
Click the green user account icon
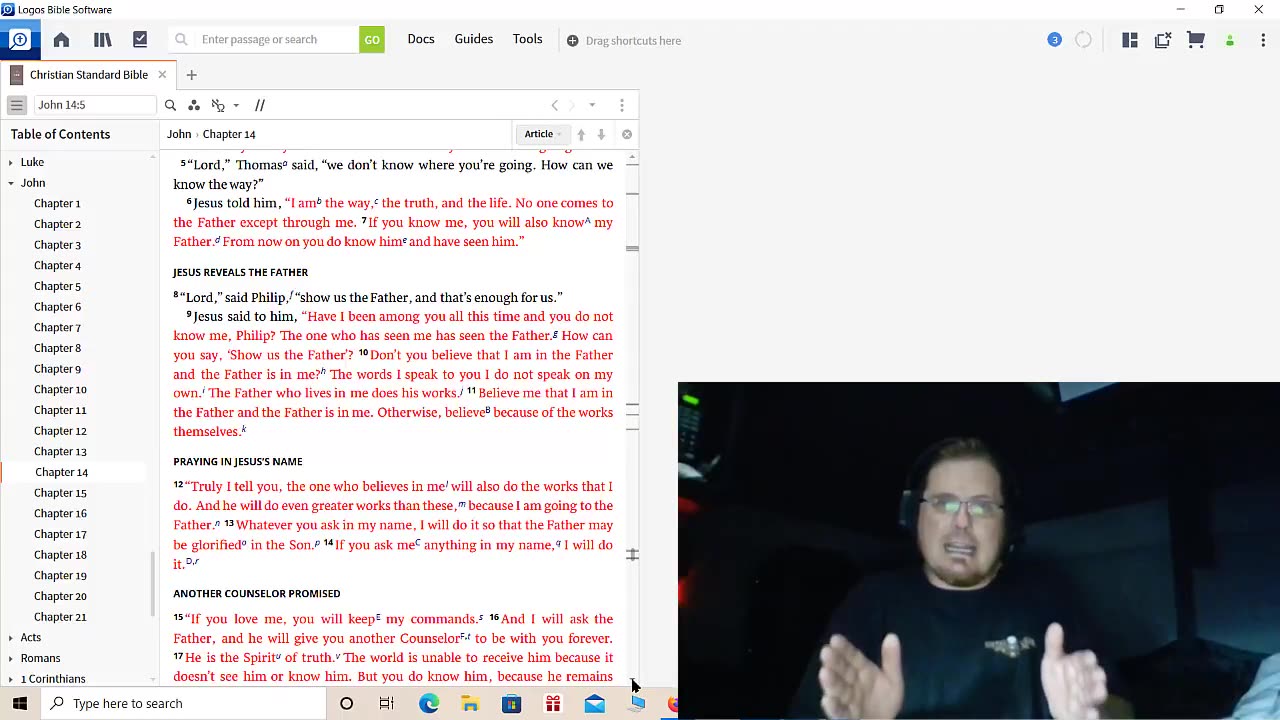(1230, 41)
